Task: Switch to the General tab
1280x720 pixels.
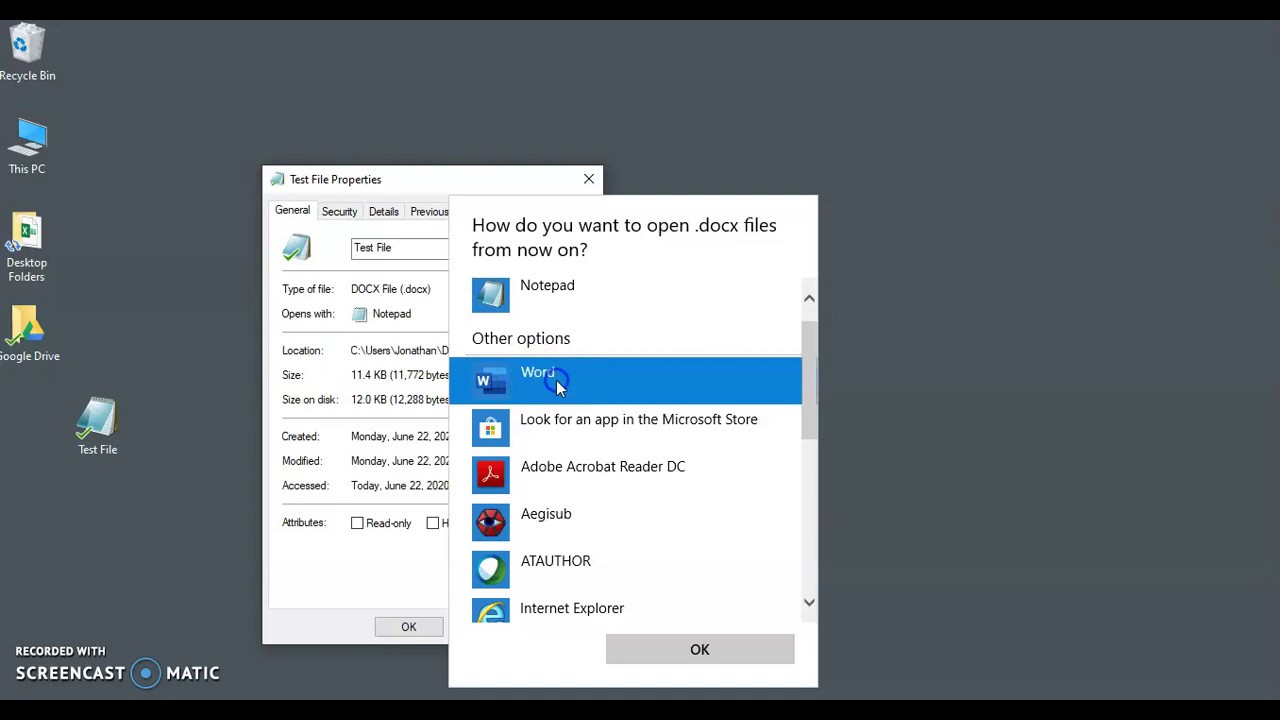Action: pyautogui.click(x=292, y=211)
